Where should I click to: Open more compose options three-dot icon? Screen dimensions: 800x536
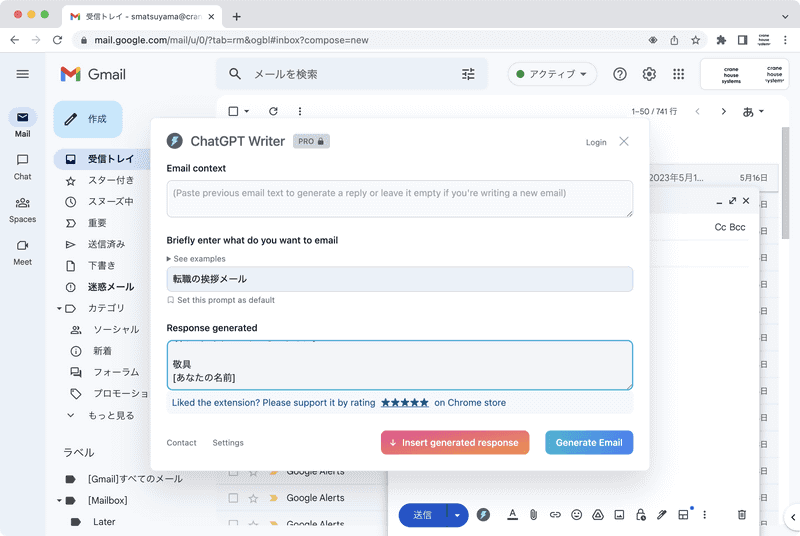coord(704,515)
